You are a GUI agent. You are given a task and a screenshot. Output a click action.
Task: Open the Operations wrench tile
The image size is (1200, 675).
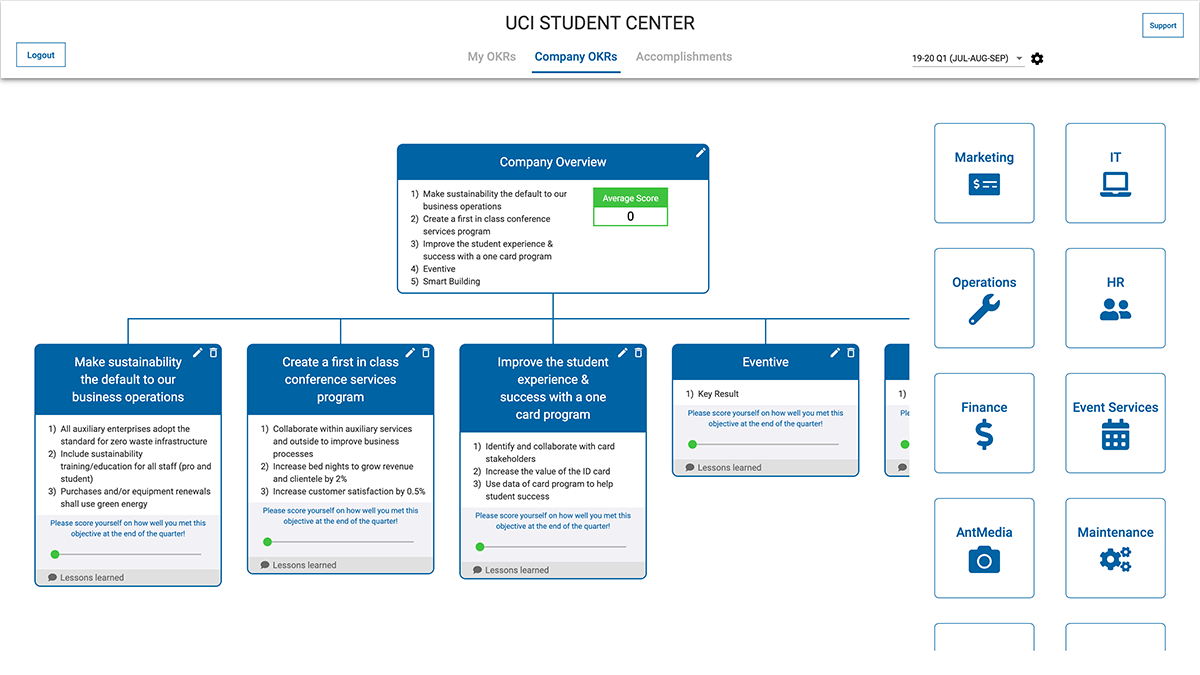pyautogui.click(x=984, y=298)
